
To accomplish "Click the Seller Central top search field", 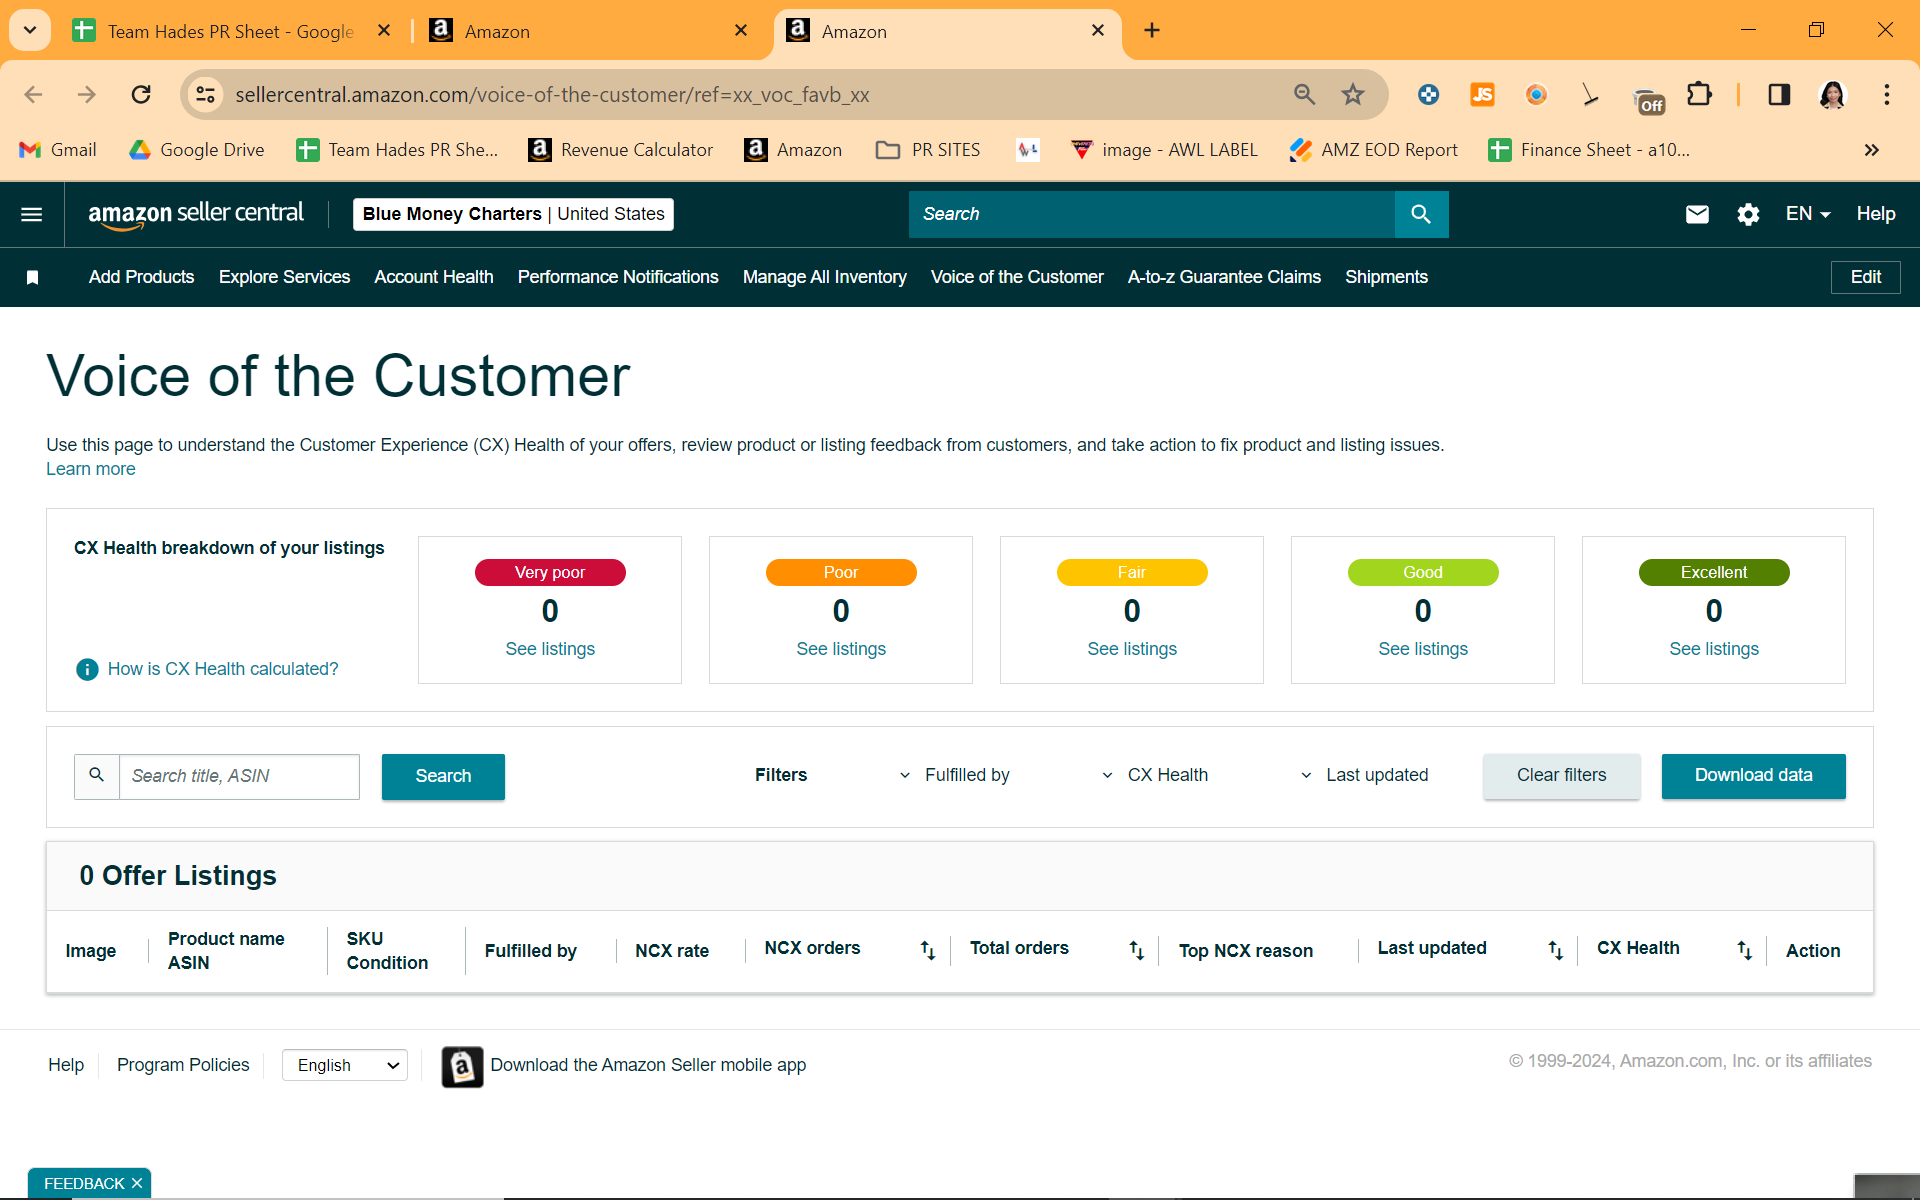I will 1152,214.
